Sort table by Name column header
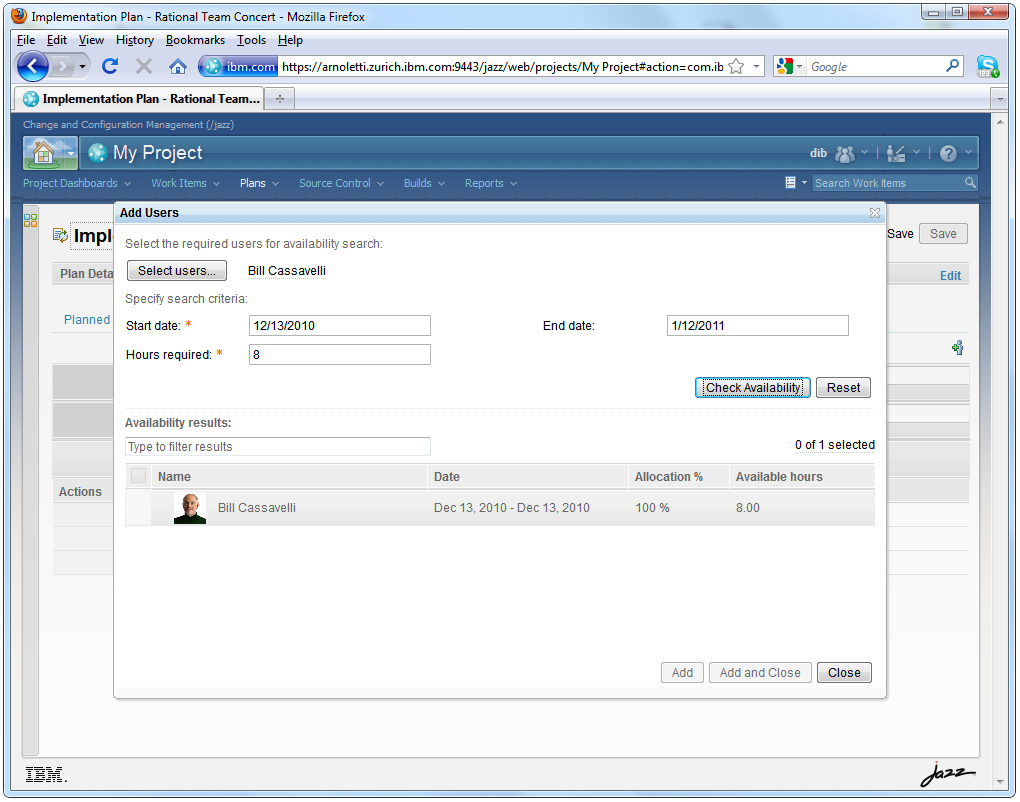Screen dimensions: 1020x802 coord(289,476)
